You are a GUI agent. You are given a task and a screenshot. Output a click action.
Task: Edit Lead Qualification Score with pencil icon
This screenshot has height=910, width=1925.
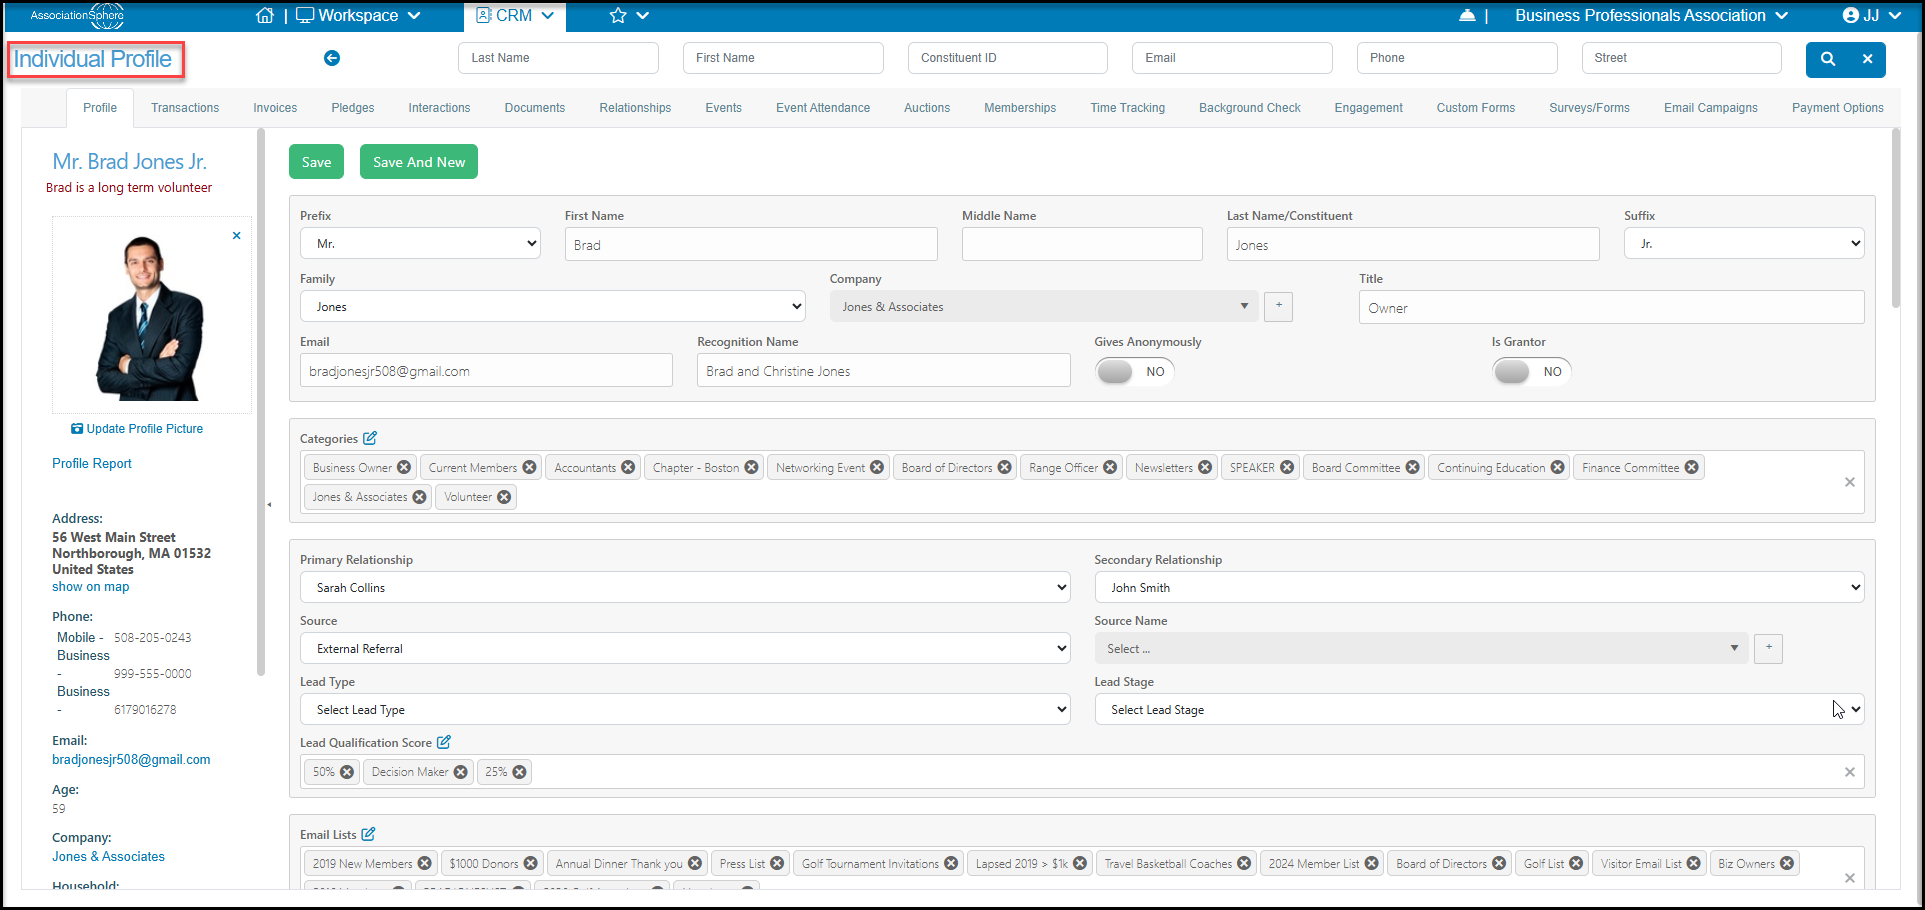[x=444, y=742]
